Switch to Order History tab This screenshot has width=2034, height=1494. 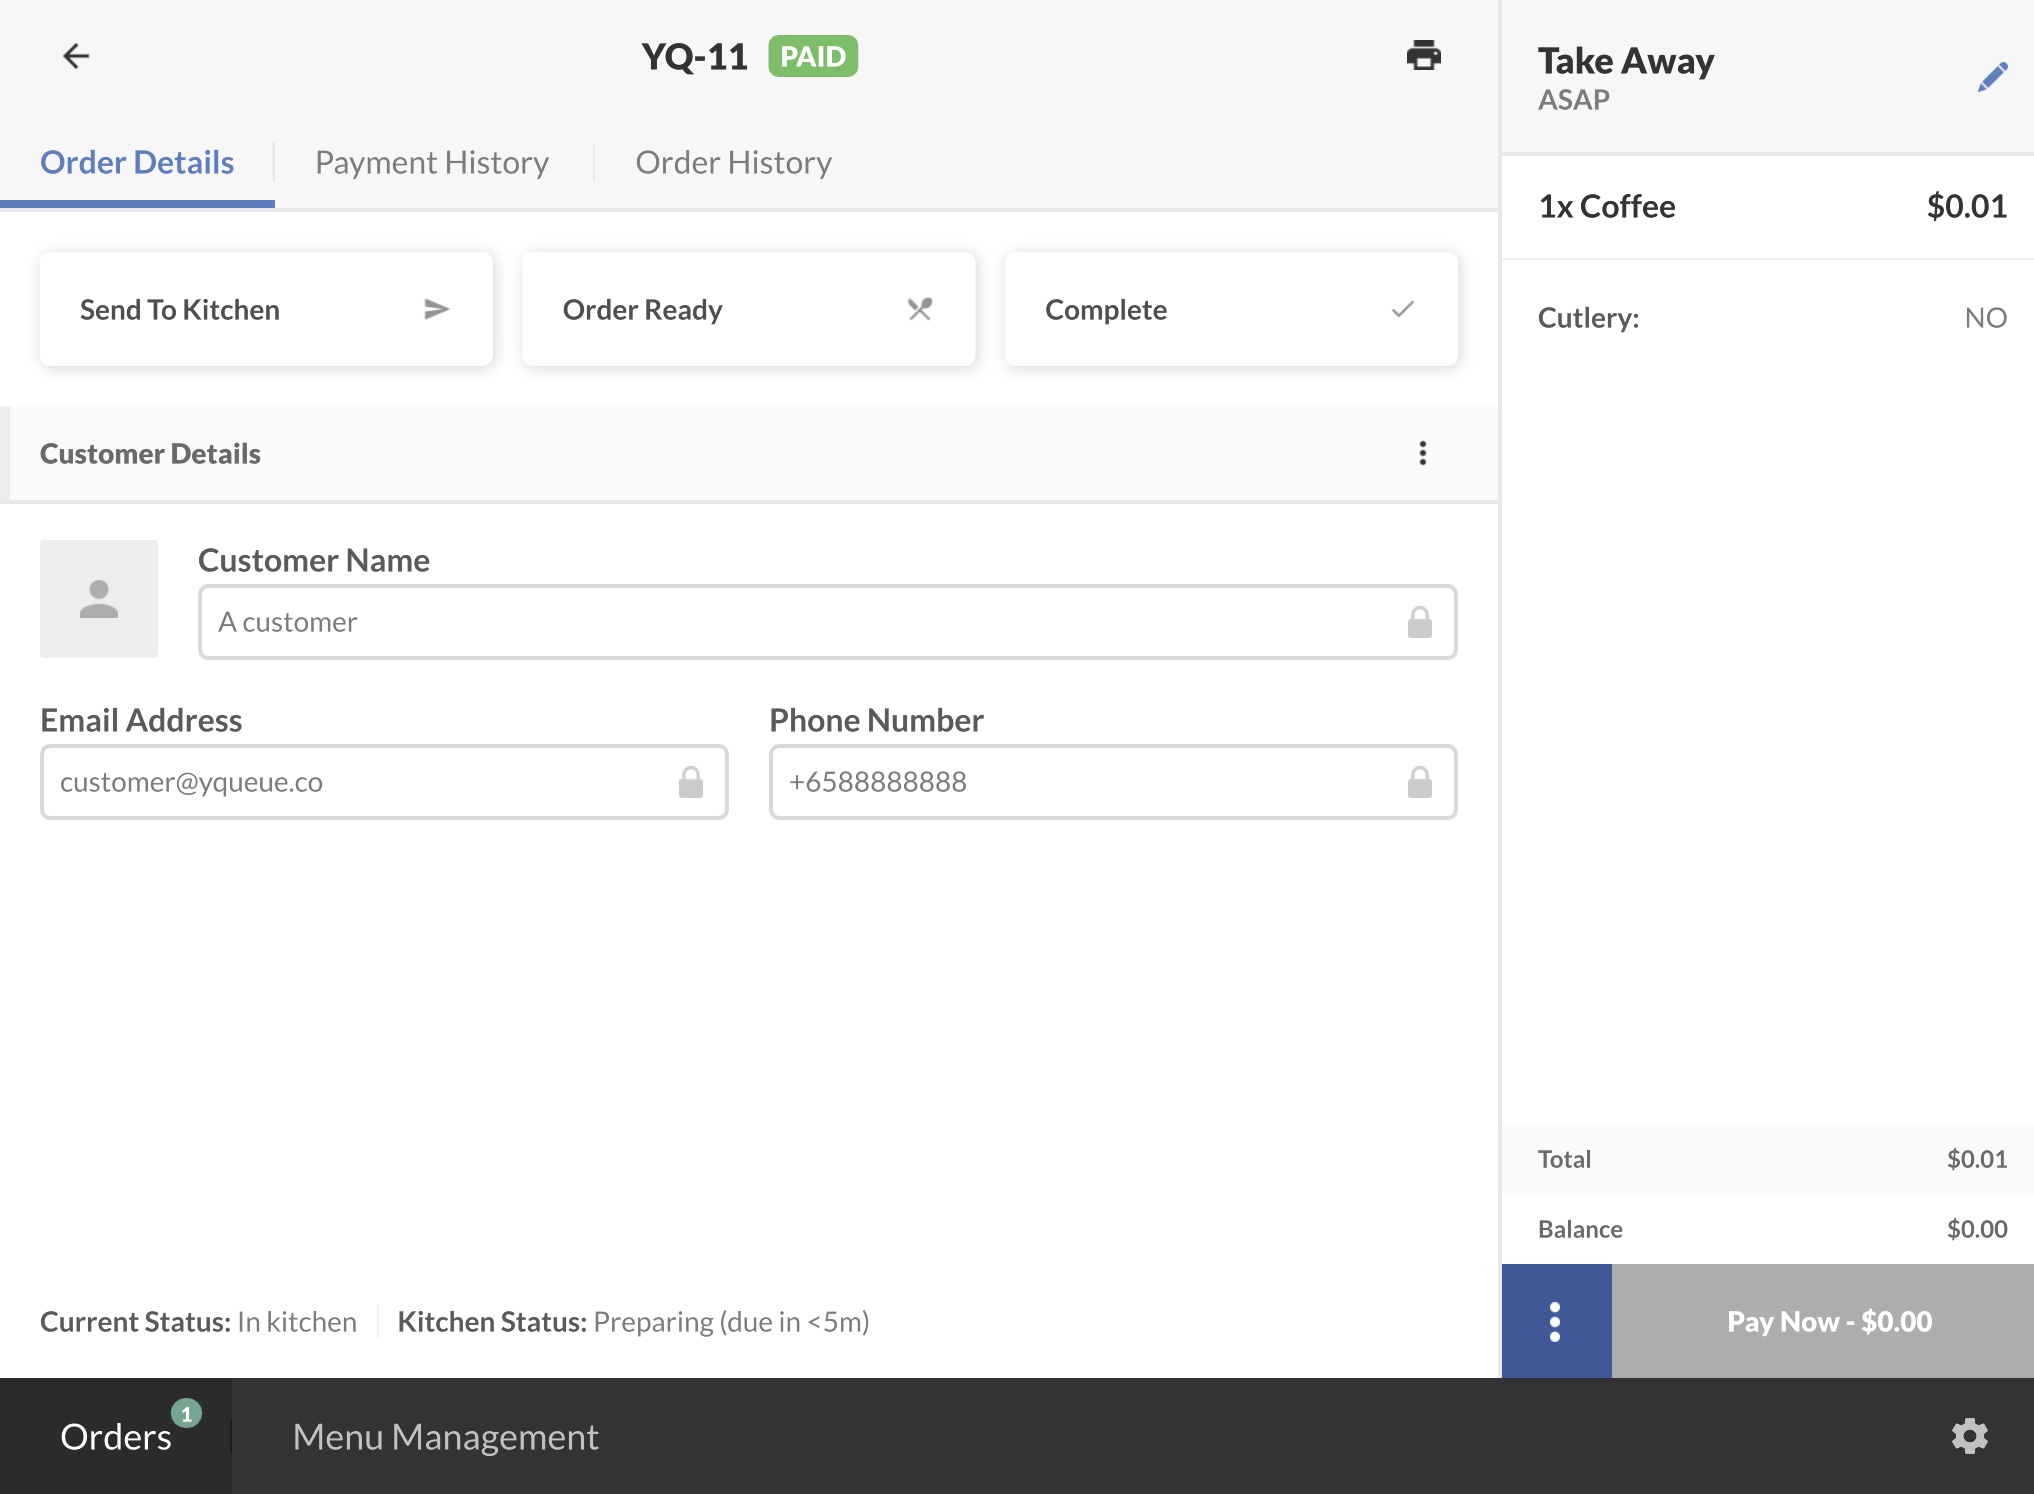tap(733, 162)
